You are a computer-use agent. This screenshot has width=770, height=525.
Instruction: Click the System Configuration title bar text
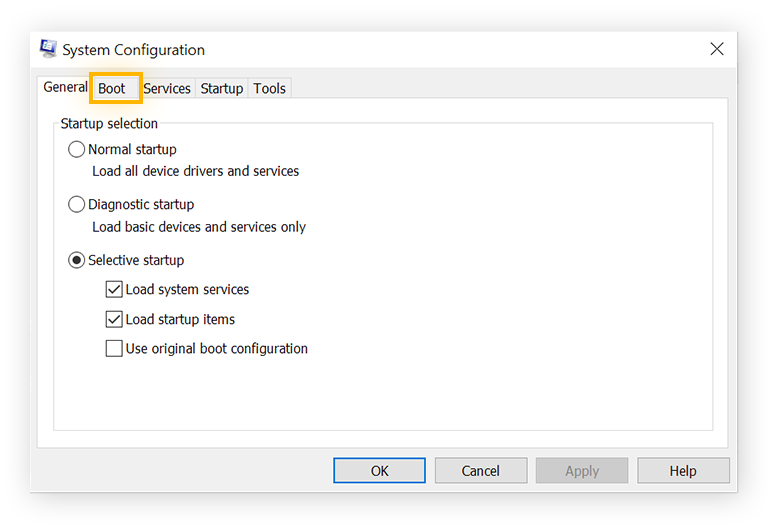(x=133, y=50)
